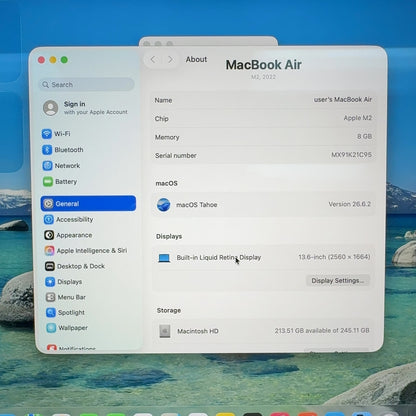Click the macOS Tahoe version row
This screenshot has height=416, width=416.
pos(263,204)
